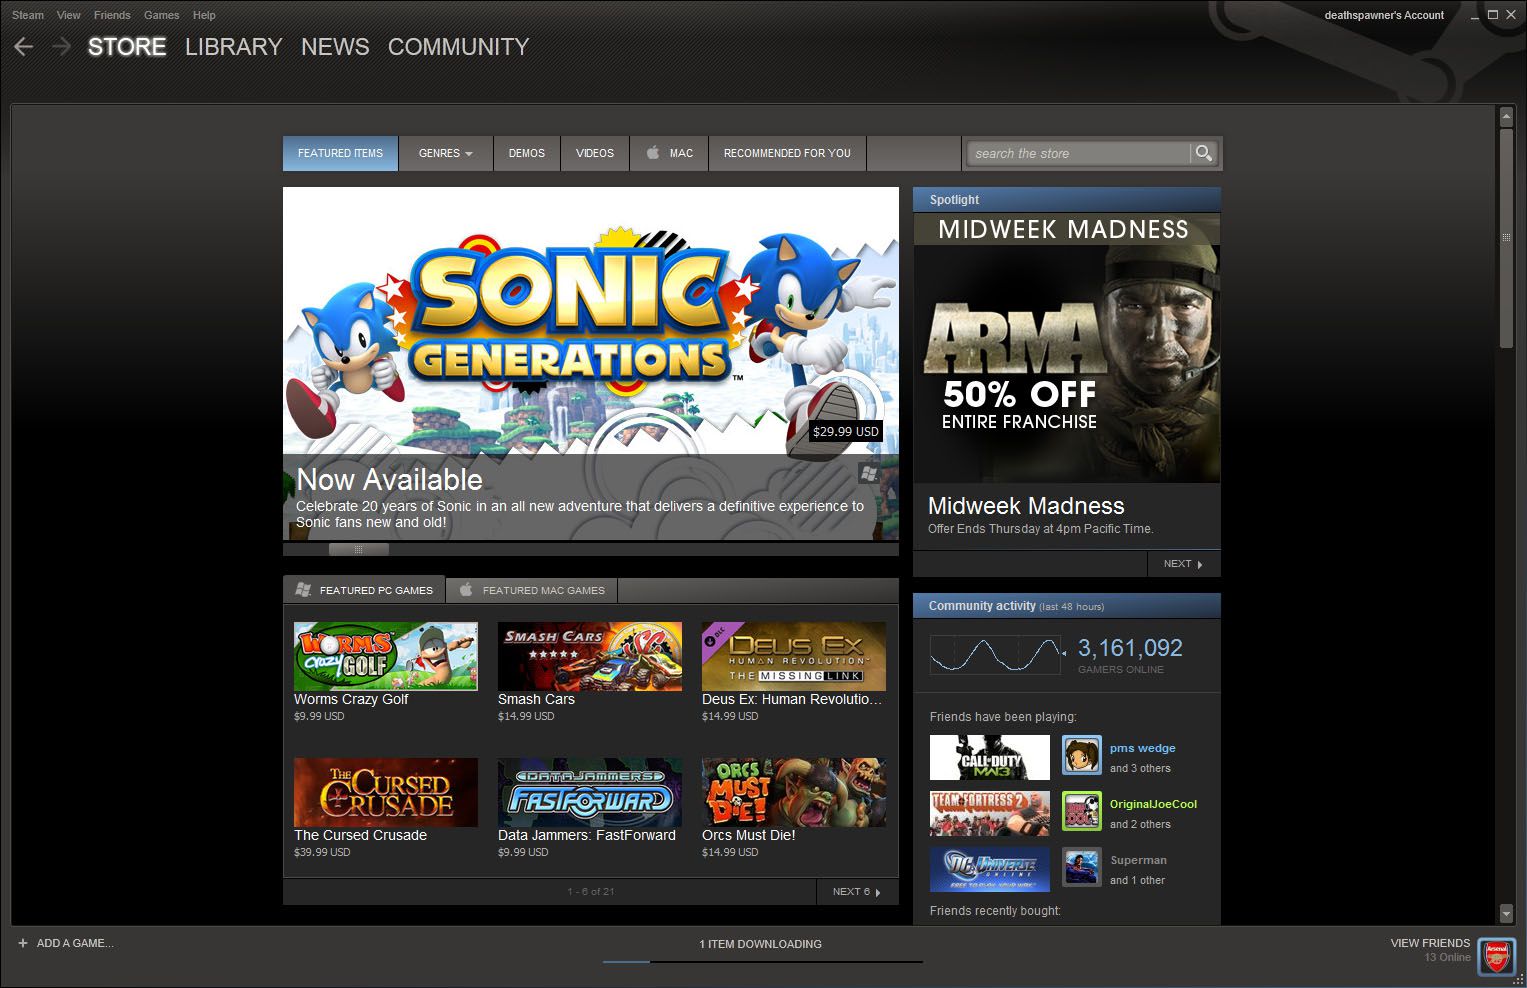Click VIEW FRIENDS link
The height and width of the screenshot is (988, 1527).
[1430, 943]
